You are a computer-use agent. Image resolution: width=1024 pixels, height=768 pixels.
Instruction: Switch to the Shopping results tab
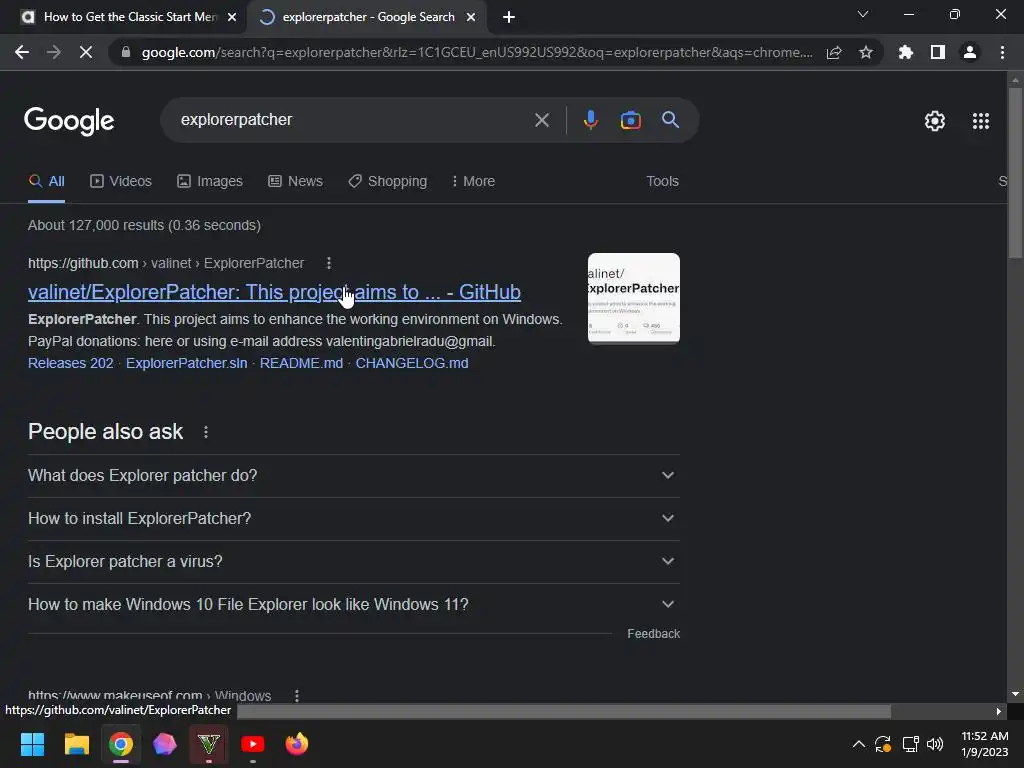click(388, 182)
